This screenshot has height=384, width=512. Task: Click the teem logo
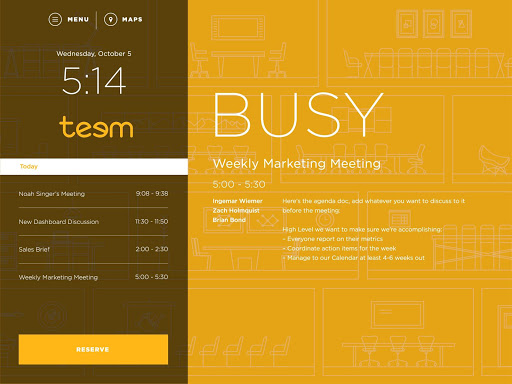pos(96,127)
